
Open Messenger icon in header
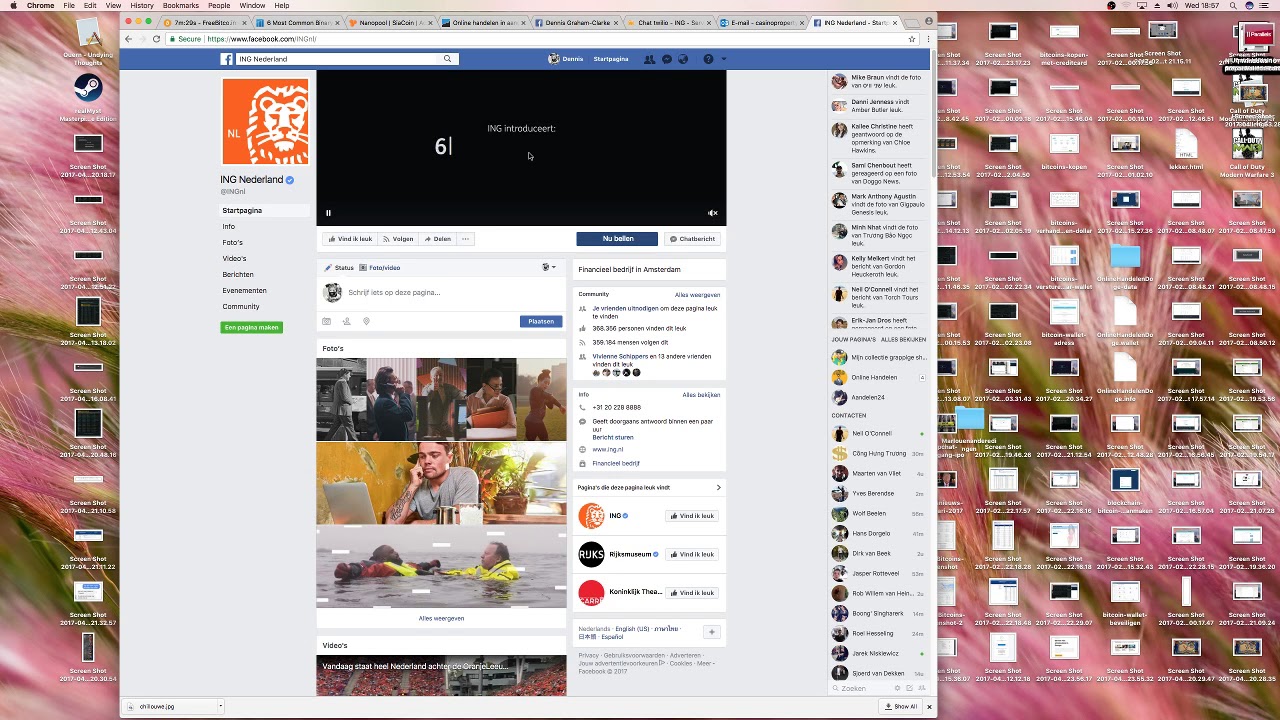coord(667,59)
